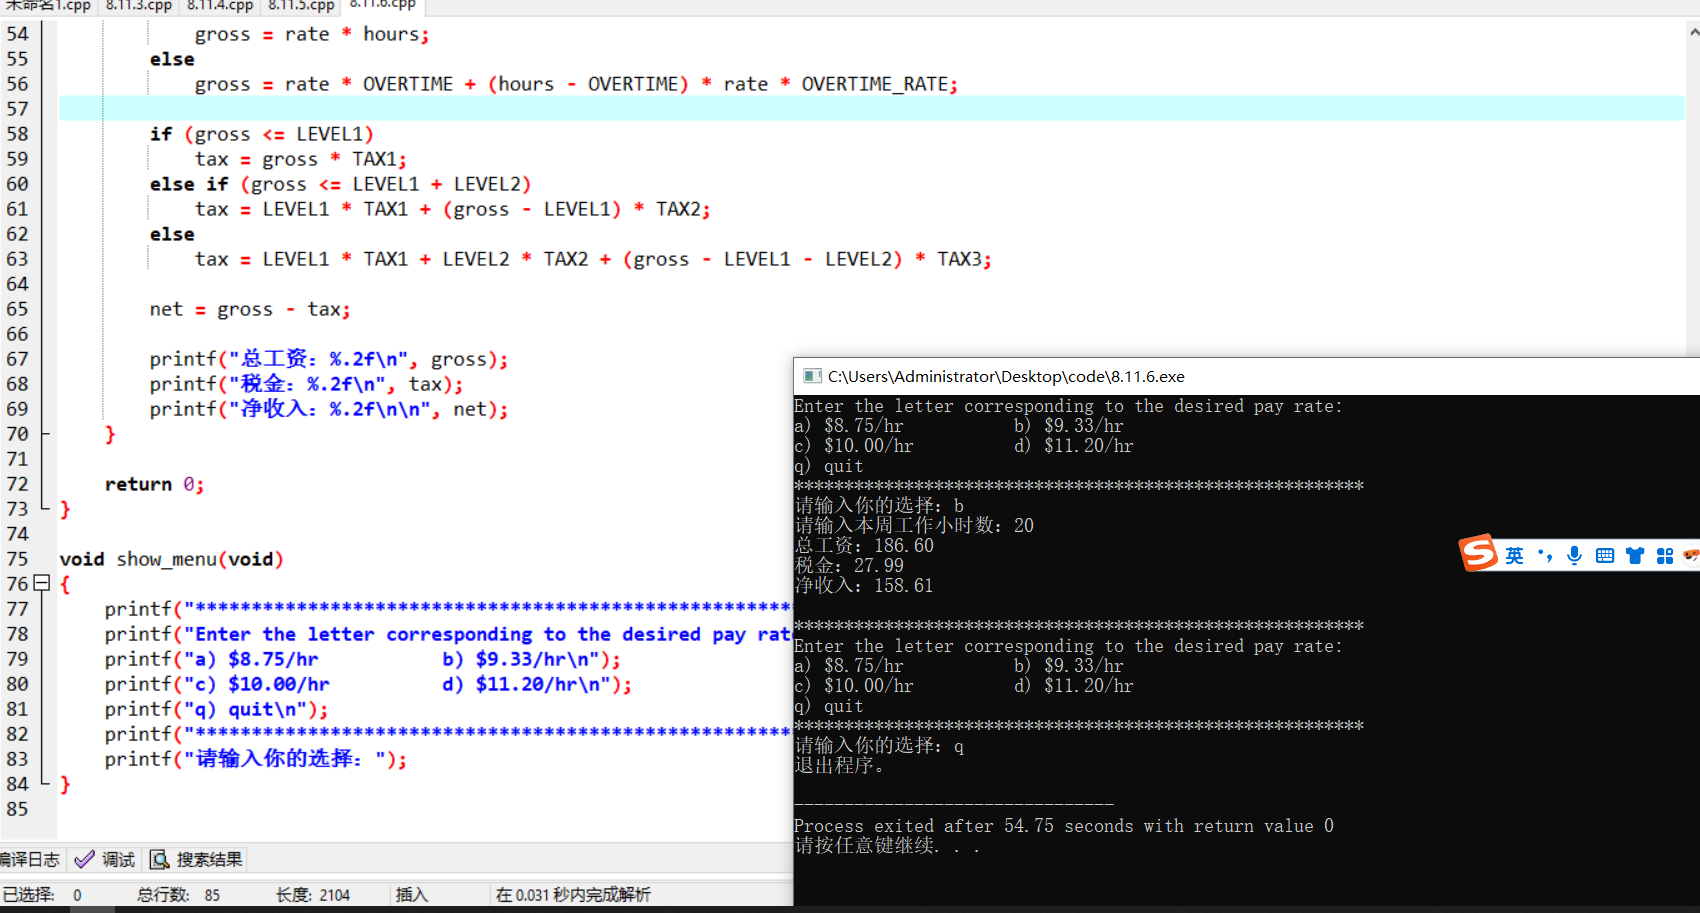Image resolution: width=1700 pixels, height=913 pixels.
Task: Click status bar 总行数: 85 entry
Action: (178, 895)
